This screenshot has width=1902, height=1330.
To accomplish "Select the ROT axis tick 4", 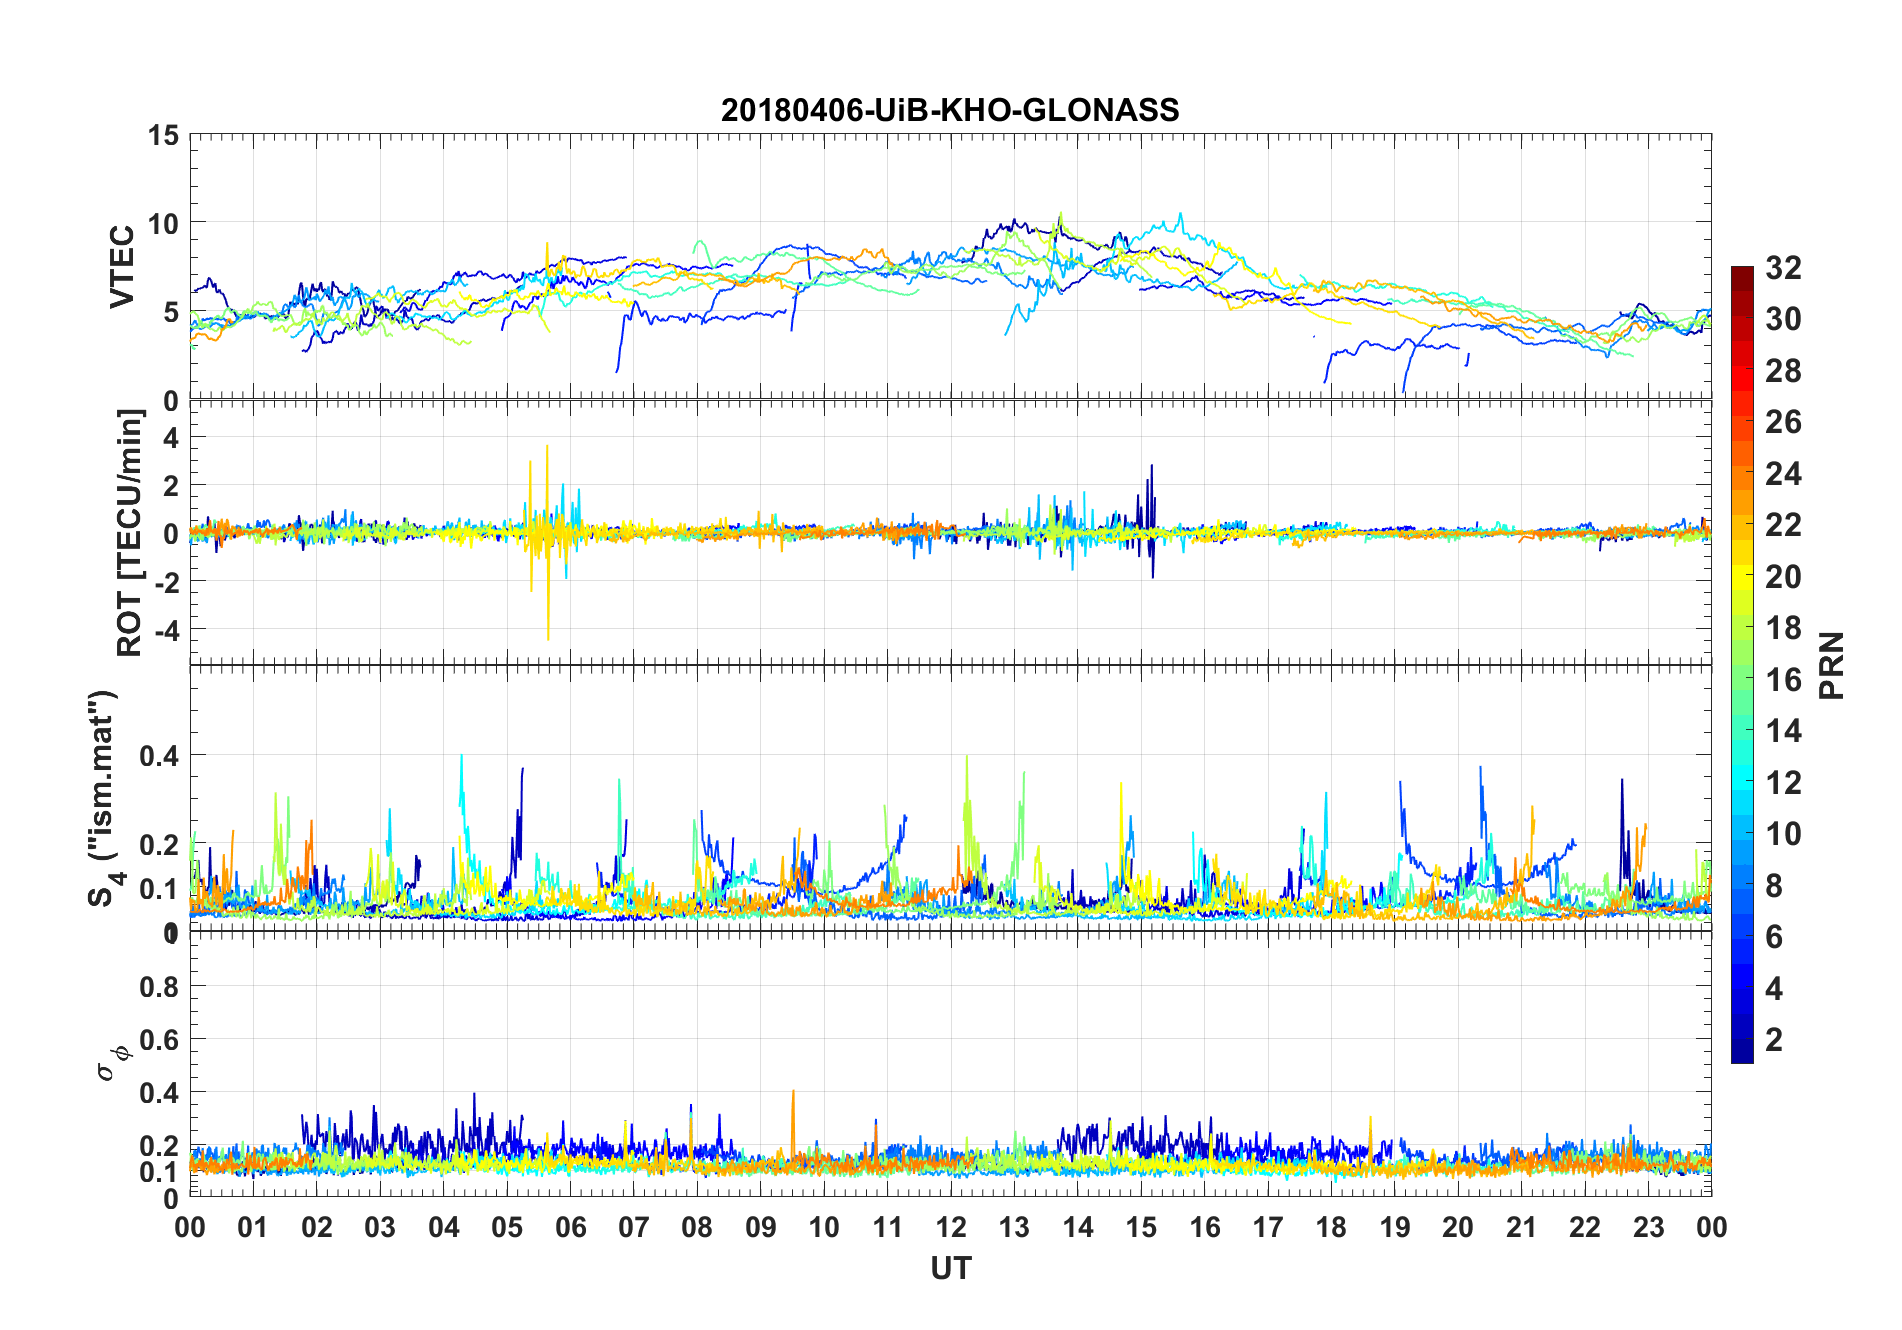I will (x=171, y=438).
